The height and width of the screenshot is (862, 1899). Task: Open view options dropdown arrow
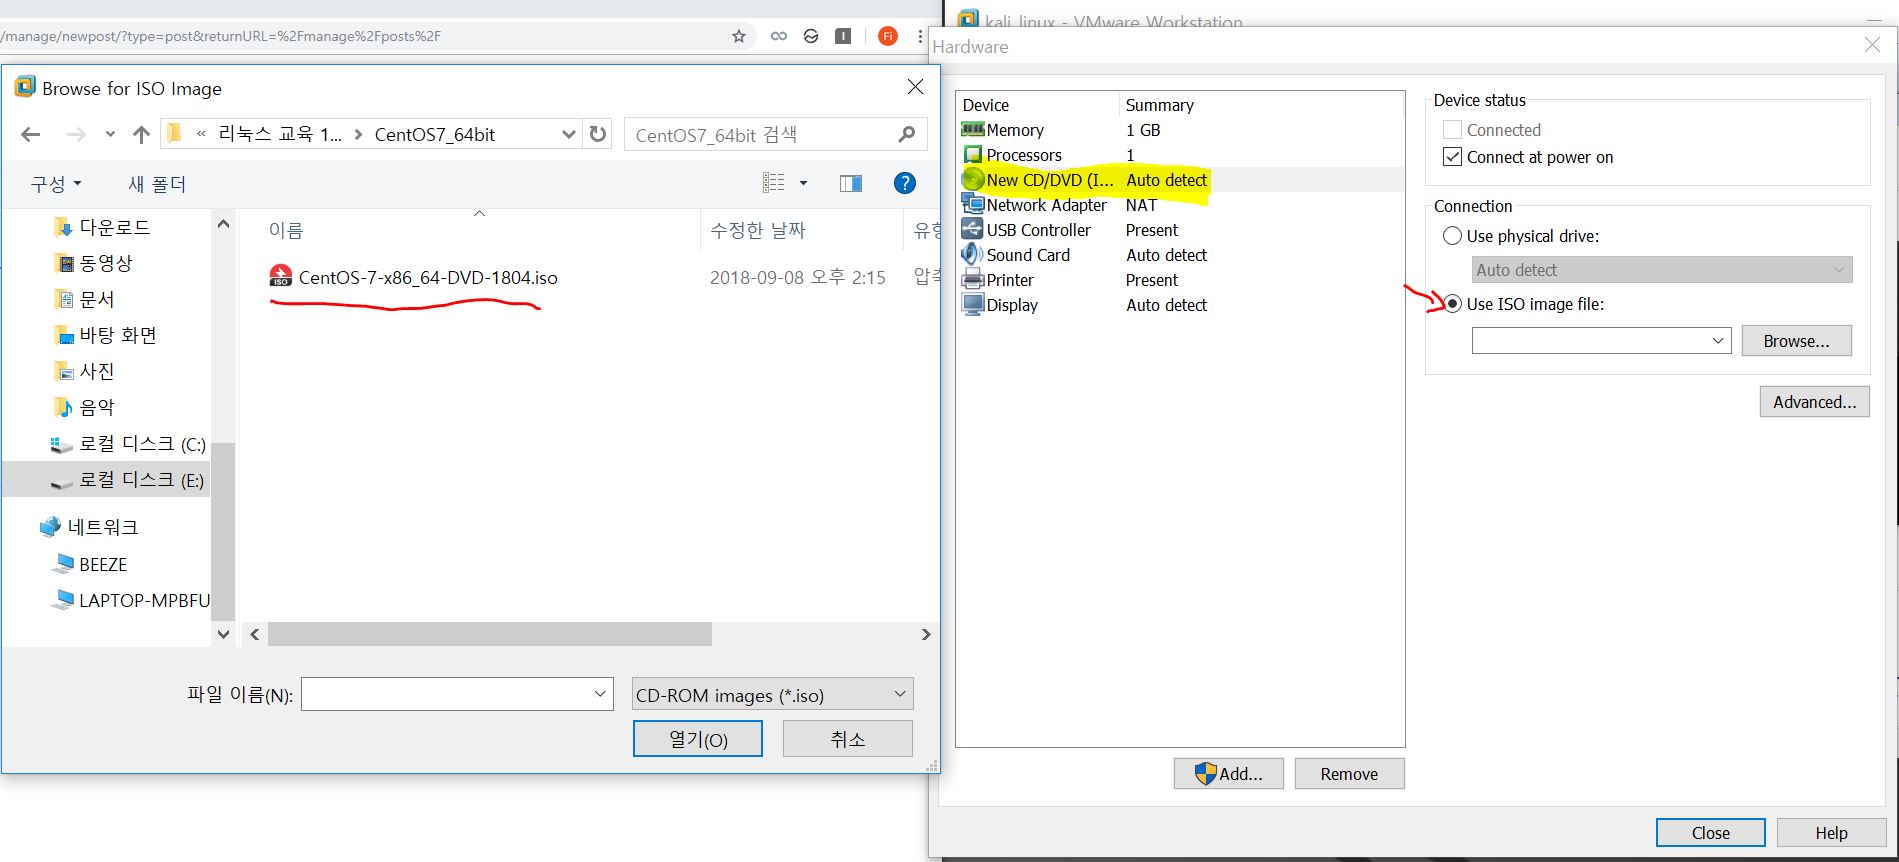pyautogui.click(x=803, y=183)
